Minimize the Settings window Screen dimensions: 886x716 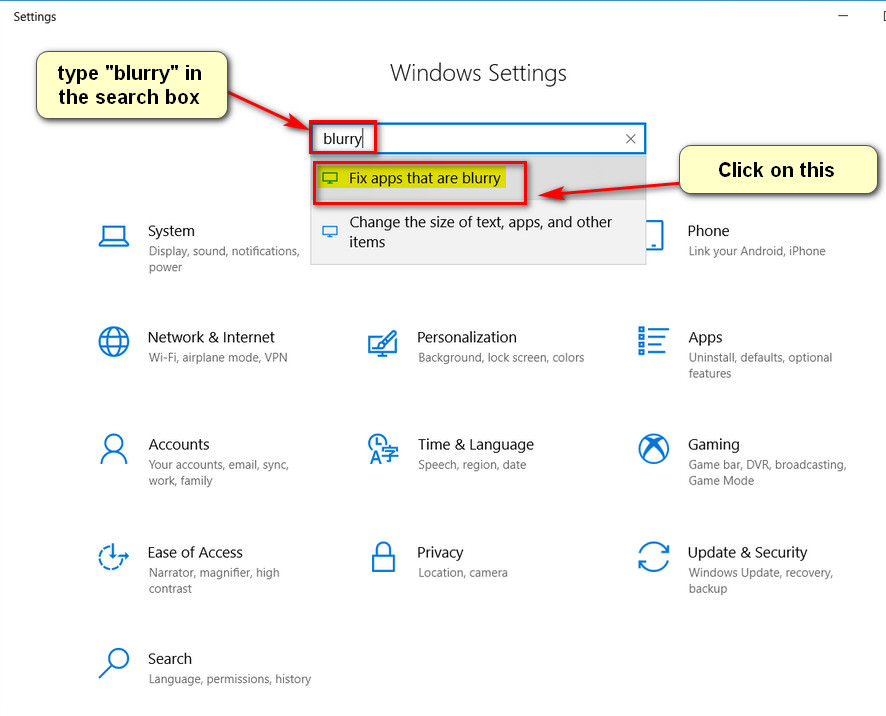tap(843, 16)
